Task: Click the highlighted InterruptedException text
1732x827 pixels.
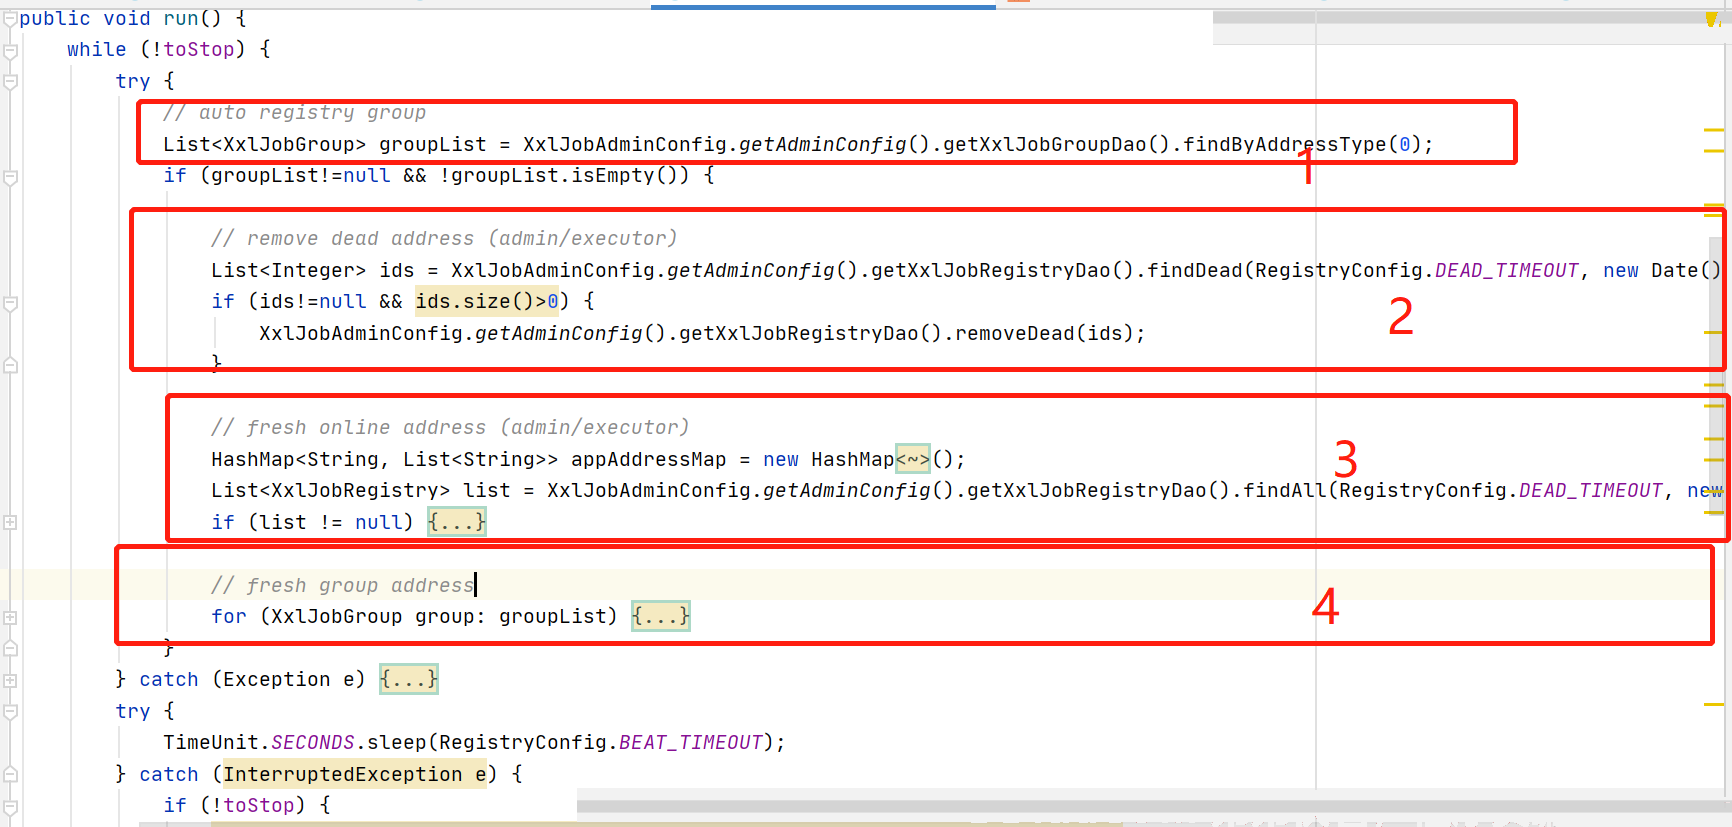Action: pos(342,774)
